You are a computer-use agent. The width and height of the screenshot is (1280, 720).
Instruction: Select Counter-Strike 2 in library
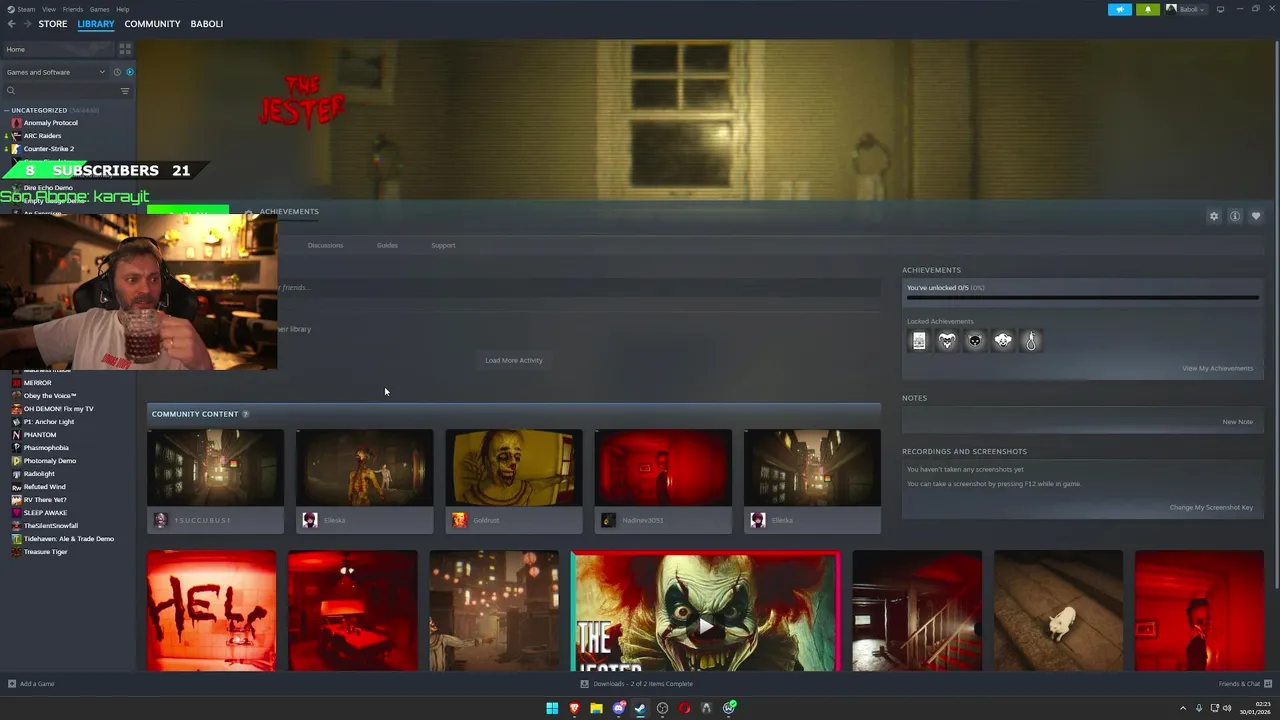click(x=48, y=149)
